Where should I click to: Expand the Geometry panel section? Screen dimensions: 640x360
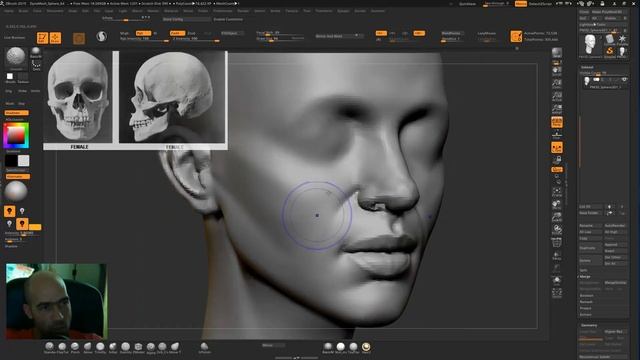(589, 325)
